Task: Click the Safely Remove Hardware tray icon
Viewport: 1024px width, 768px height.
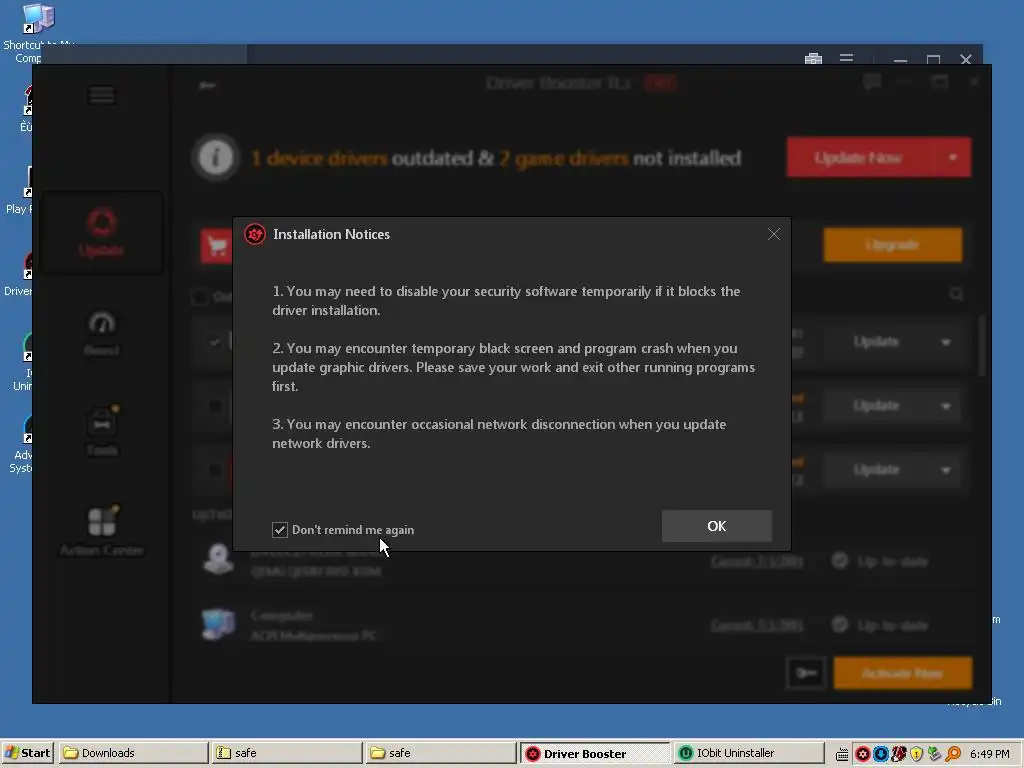Action: (934, 754)
